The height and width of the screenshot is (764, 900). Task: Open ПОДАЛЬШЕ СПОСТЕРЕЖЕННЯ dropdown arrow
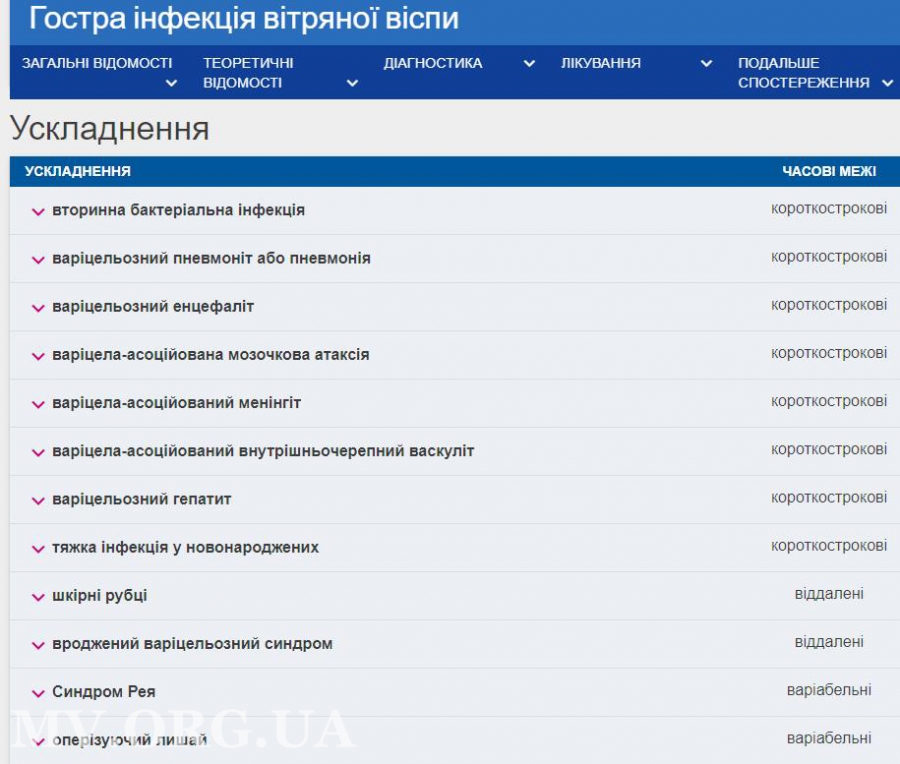[887, 83]
